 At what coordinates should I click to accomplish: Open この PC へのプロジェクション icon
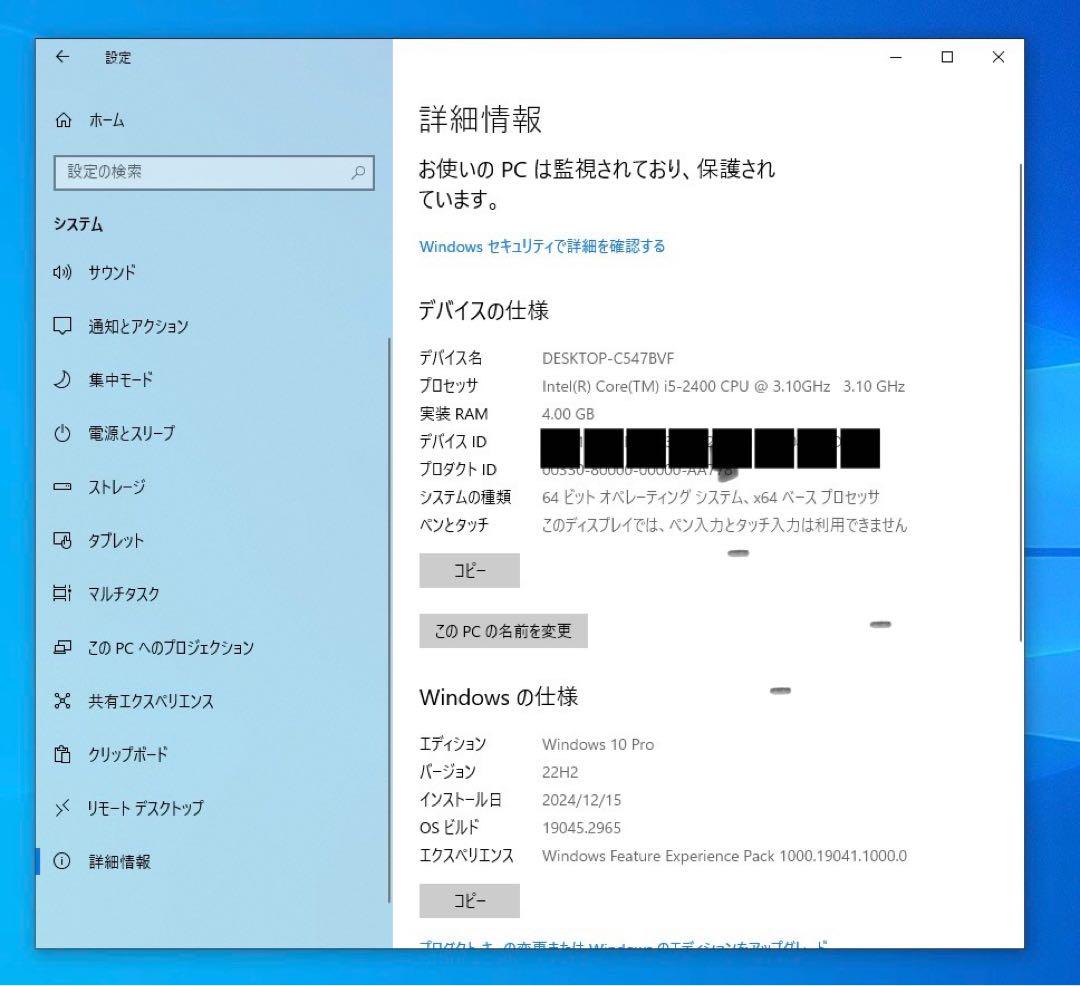pos(63,647)
